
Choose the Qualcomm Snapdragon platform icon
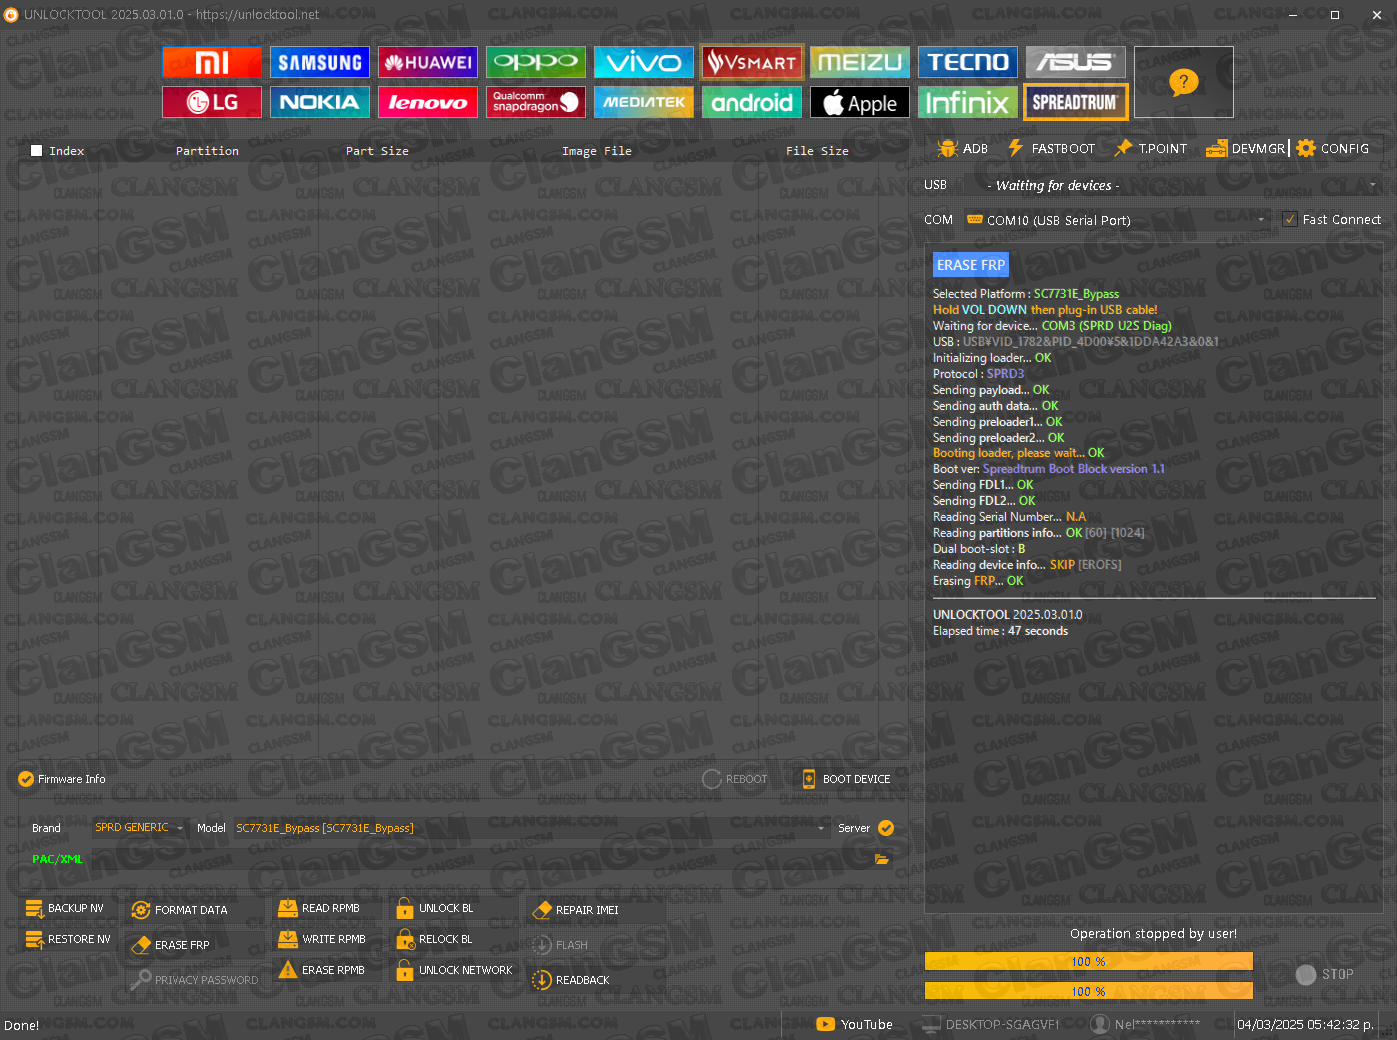[x=535, y=102]
